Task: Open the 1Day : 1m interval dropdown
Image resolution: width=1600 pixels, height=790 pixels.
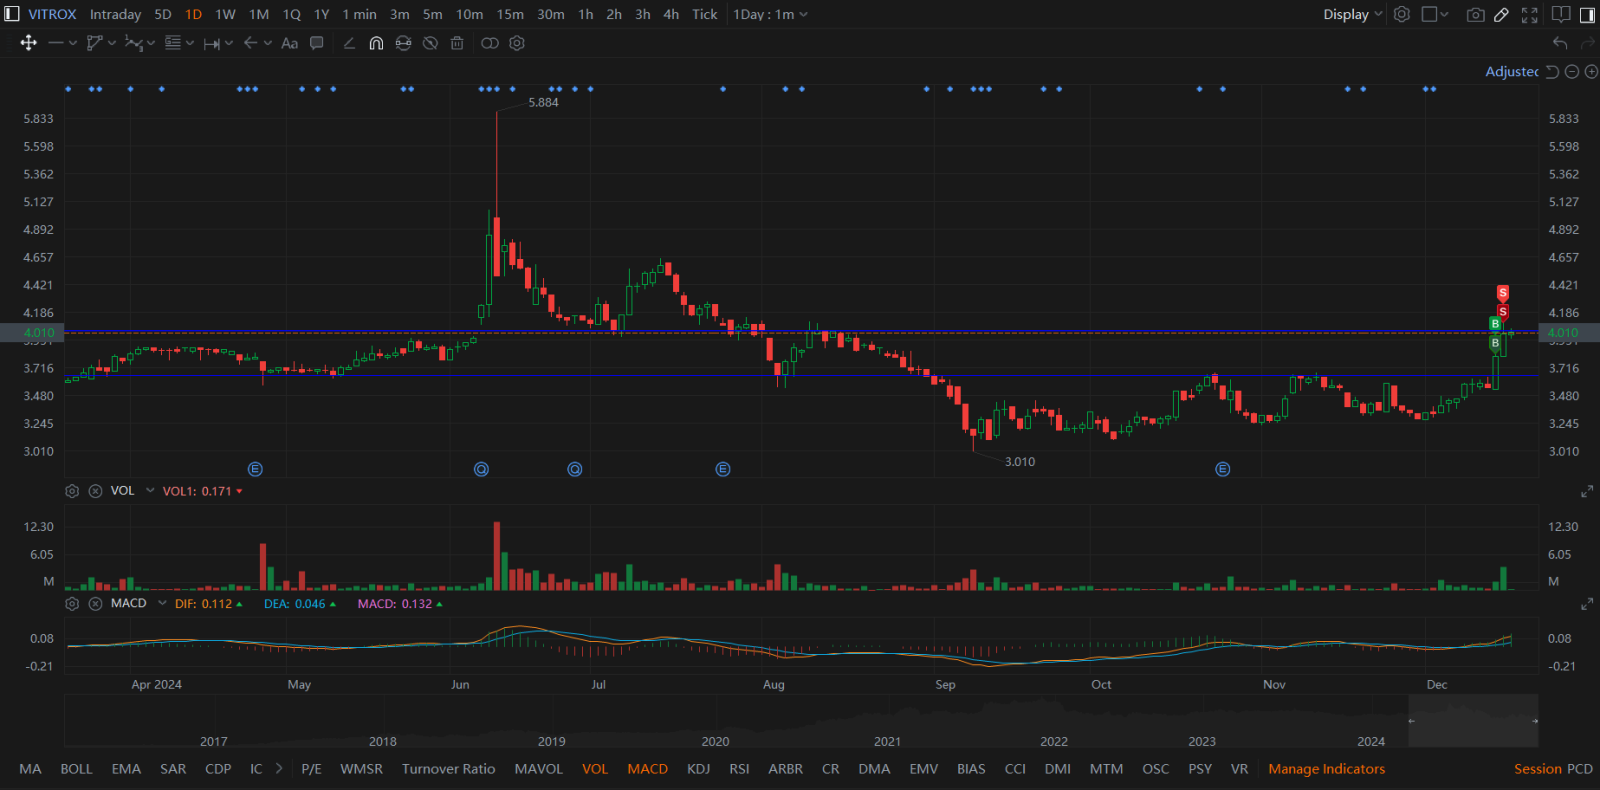Action: click(770, 14)
